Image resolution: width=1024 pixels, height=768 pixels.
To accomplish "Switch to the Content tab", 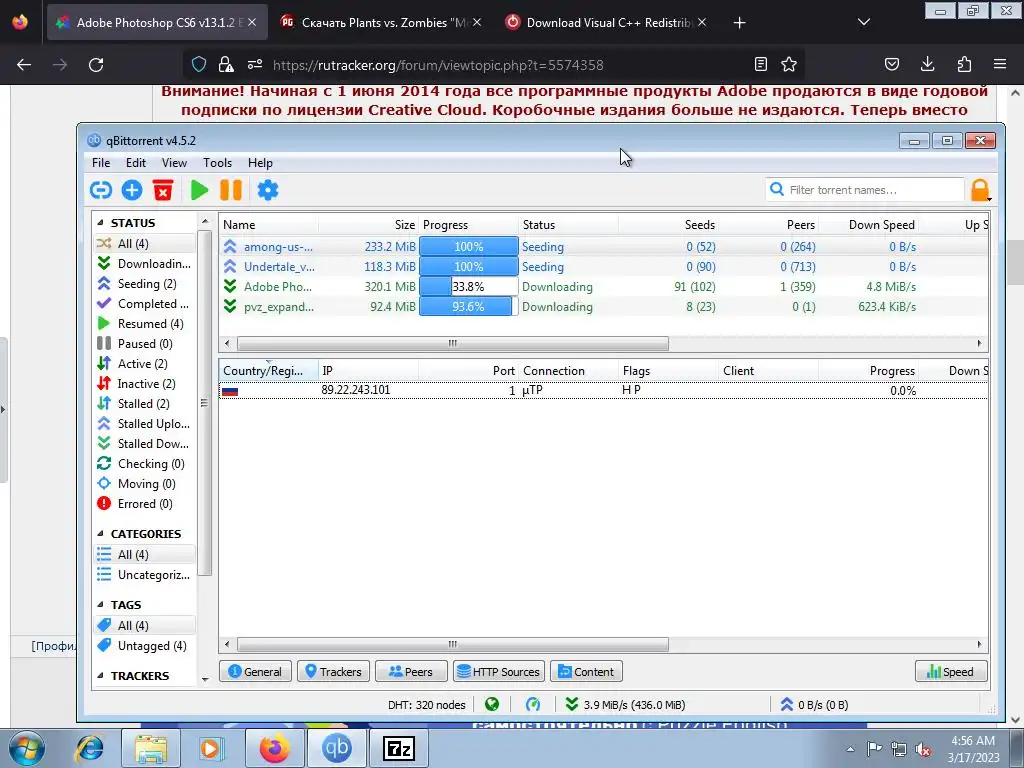I will pos(586,671).
